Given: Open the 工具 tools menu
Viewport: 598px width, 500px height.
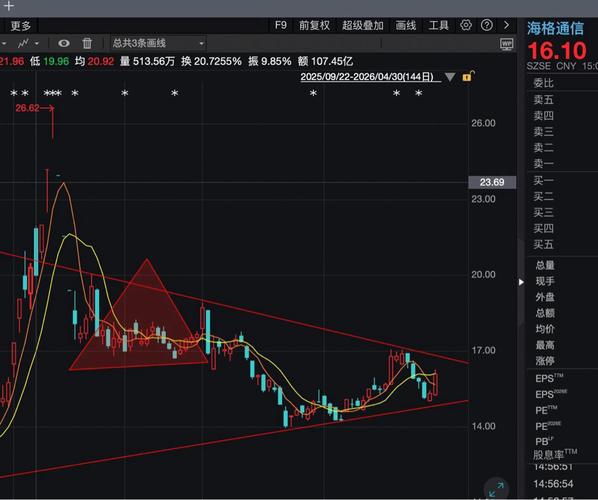Looking at the screenshot, I should [x=439, y=26].
